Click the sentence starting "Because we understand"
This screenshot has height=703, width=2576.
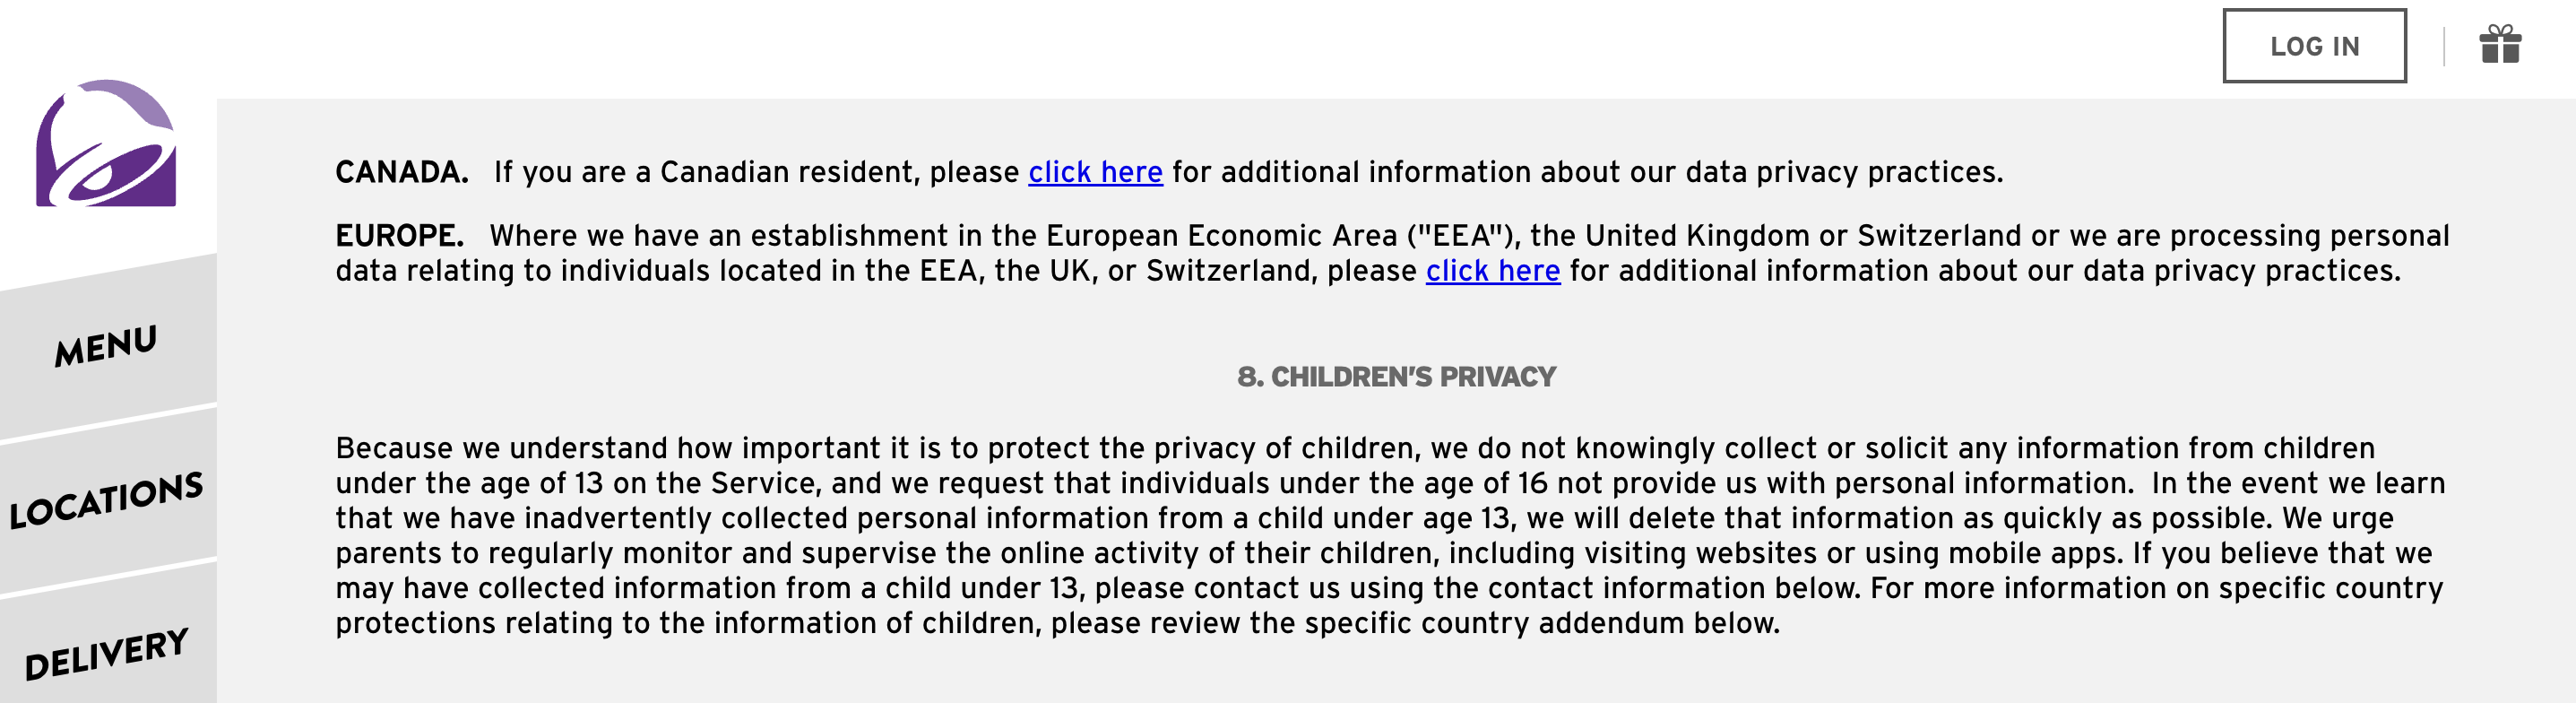[1390, 466]
